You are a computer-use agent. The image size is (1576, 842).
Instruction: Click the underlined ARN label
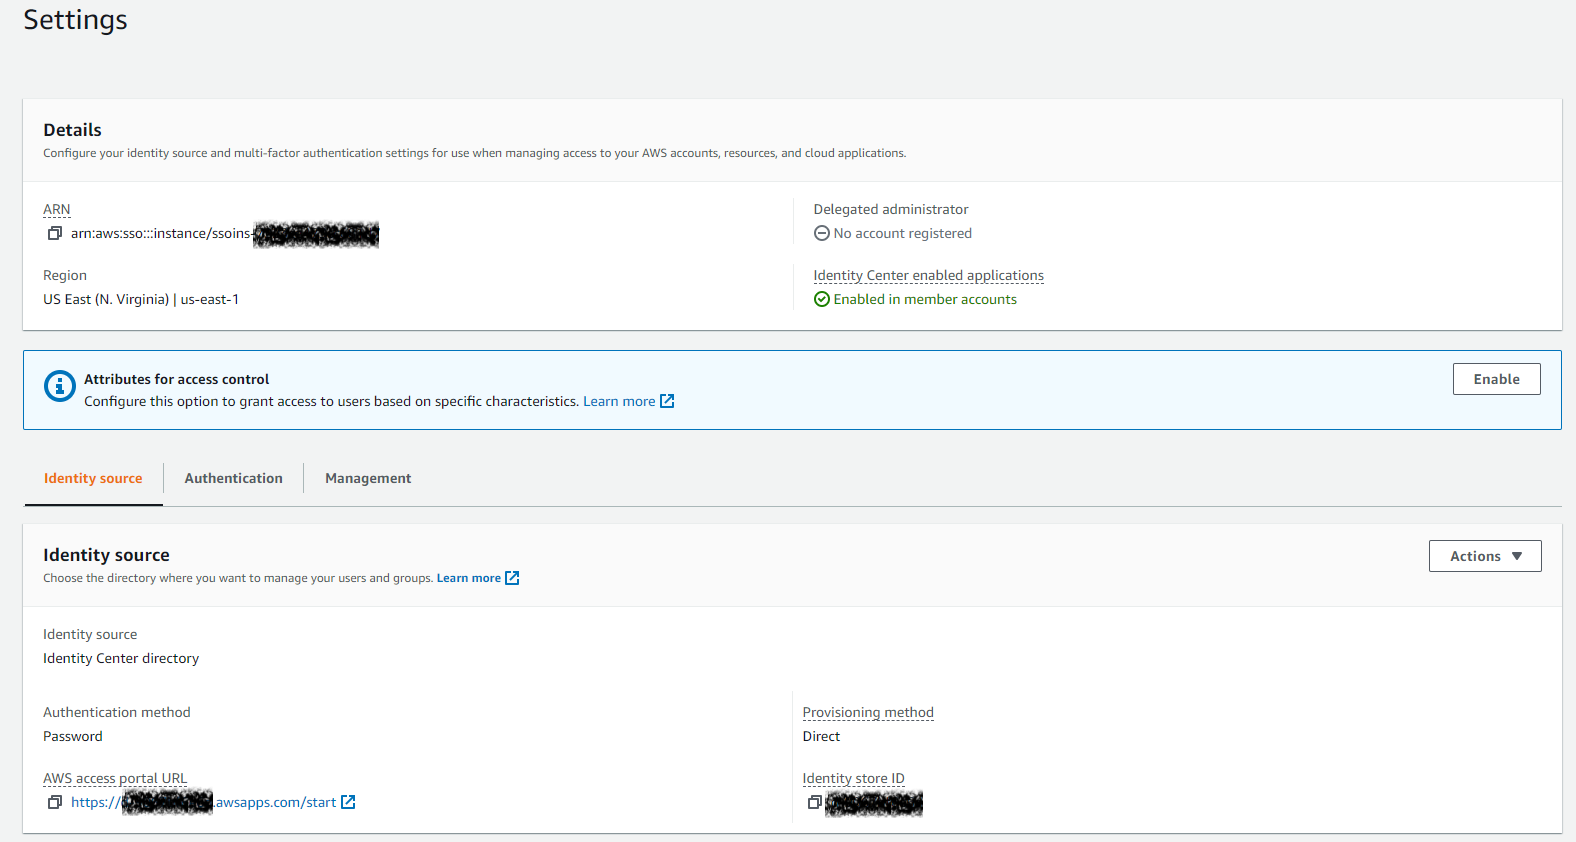[x=57, y=209]
